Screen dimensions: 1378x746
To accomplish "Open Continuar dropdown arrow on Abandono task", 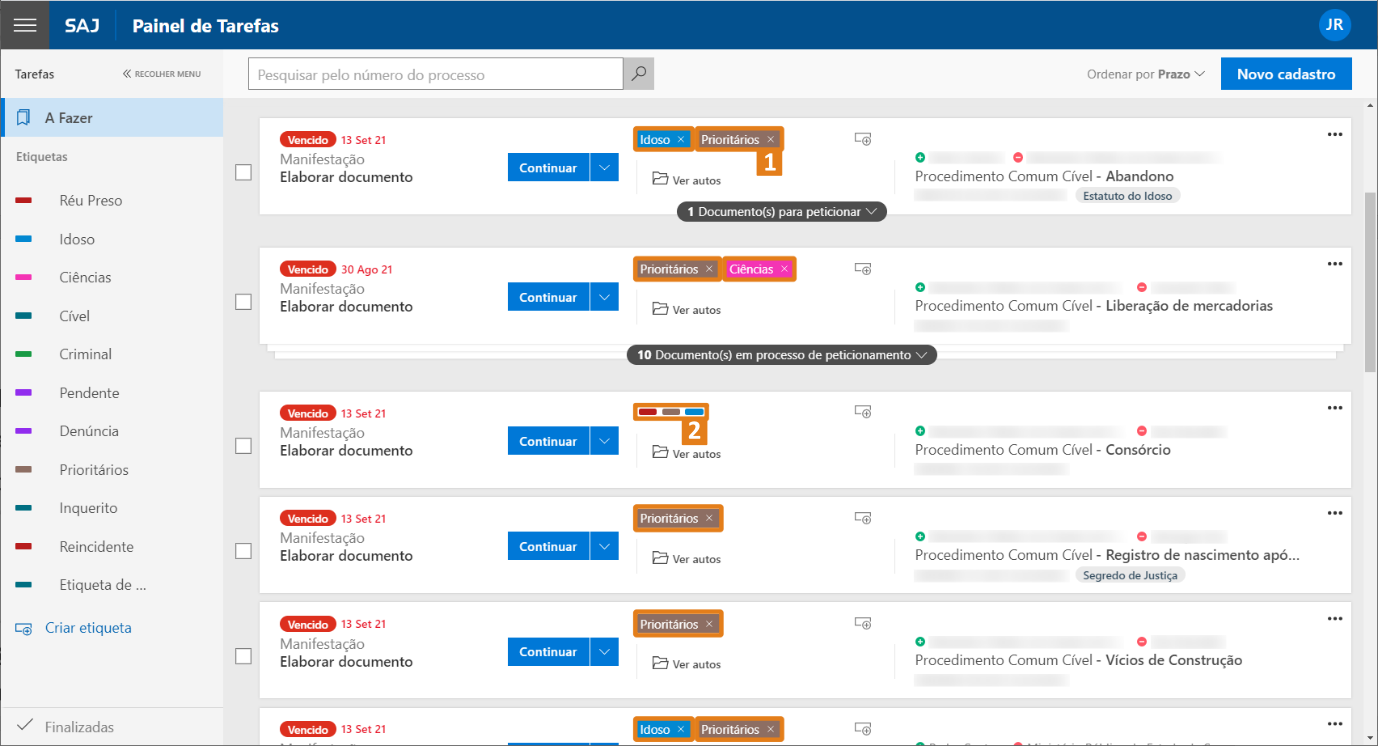I will coord(604,168).
